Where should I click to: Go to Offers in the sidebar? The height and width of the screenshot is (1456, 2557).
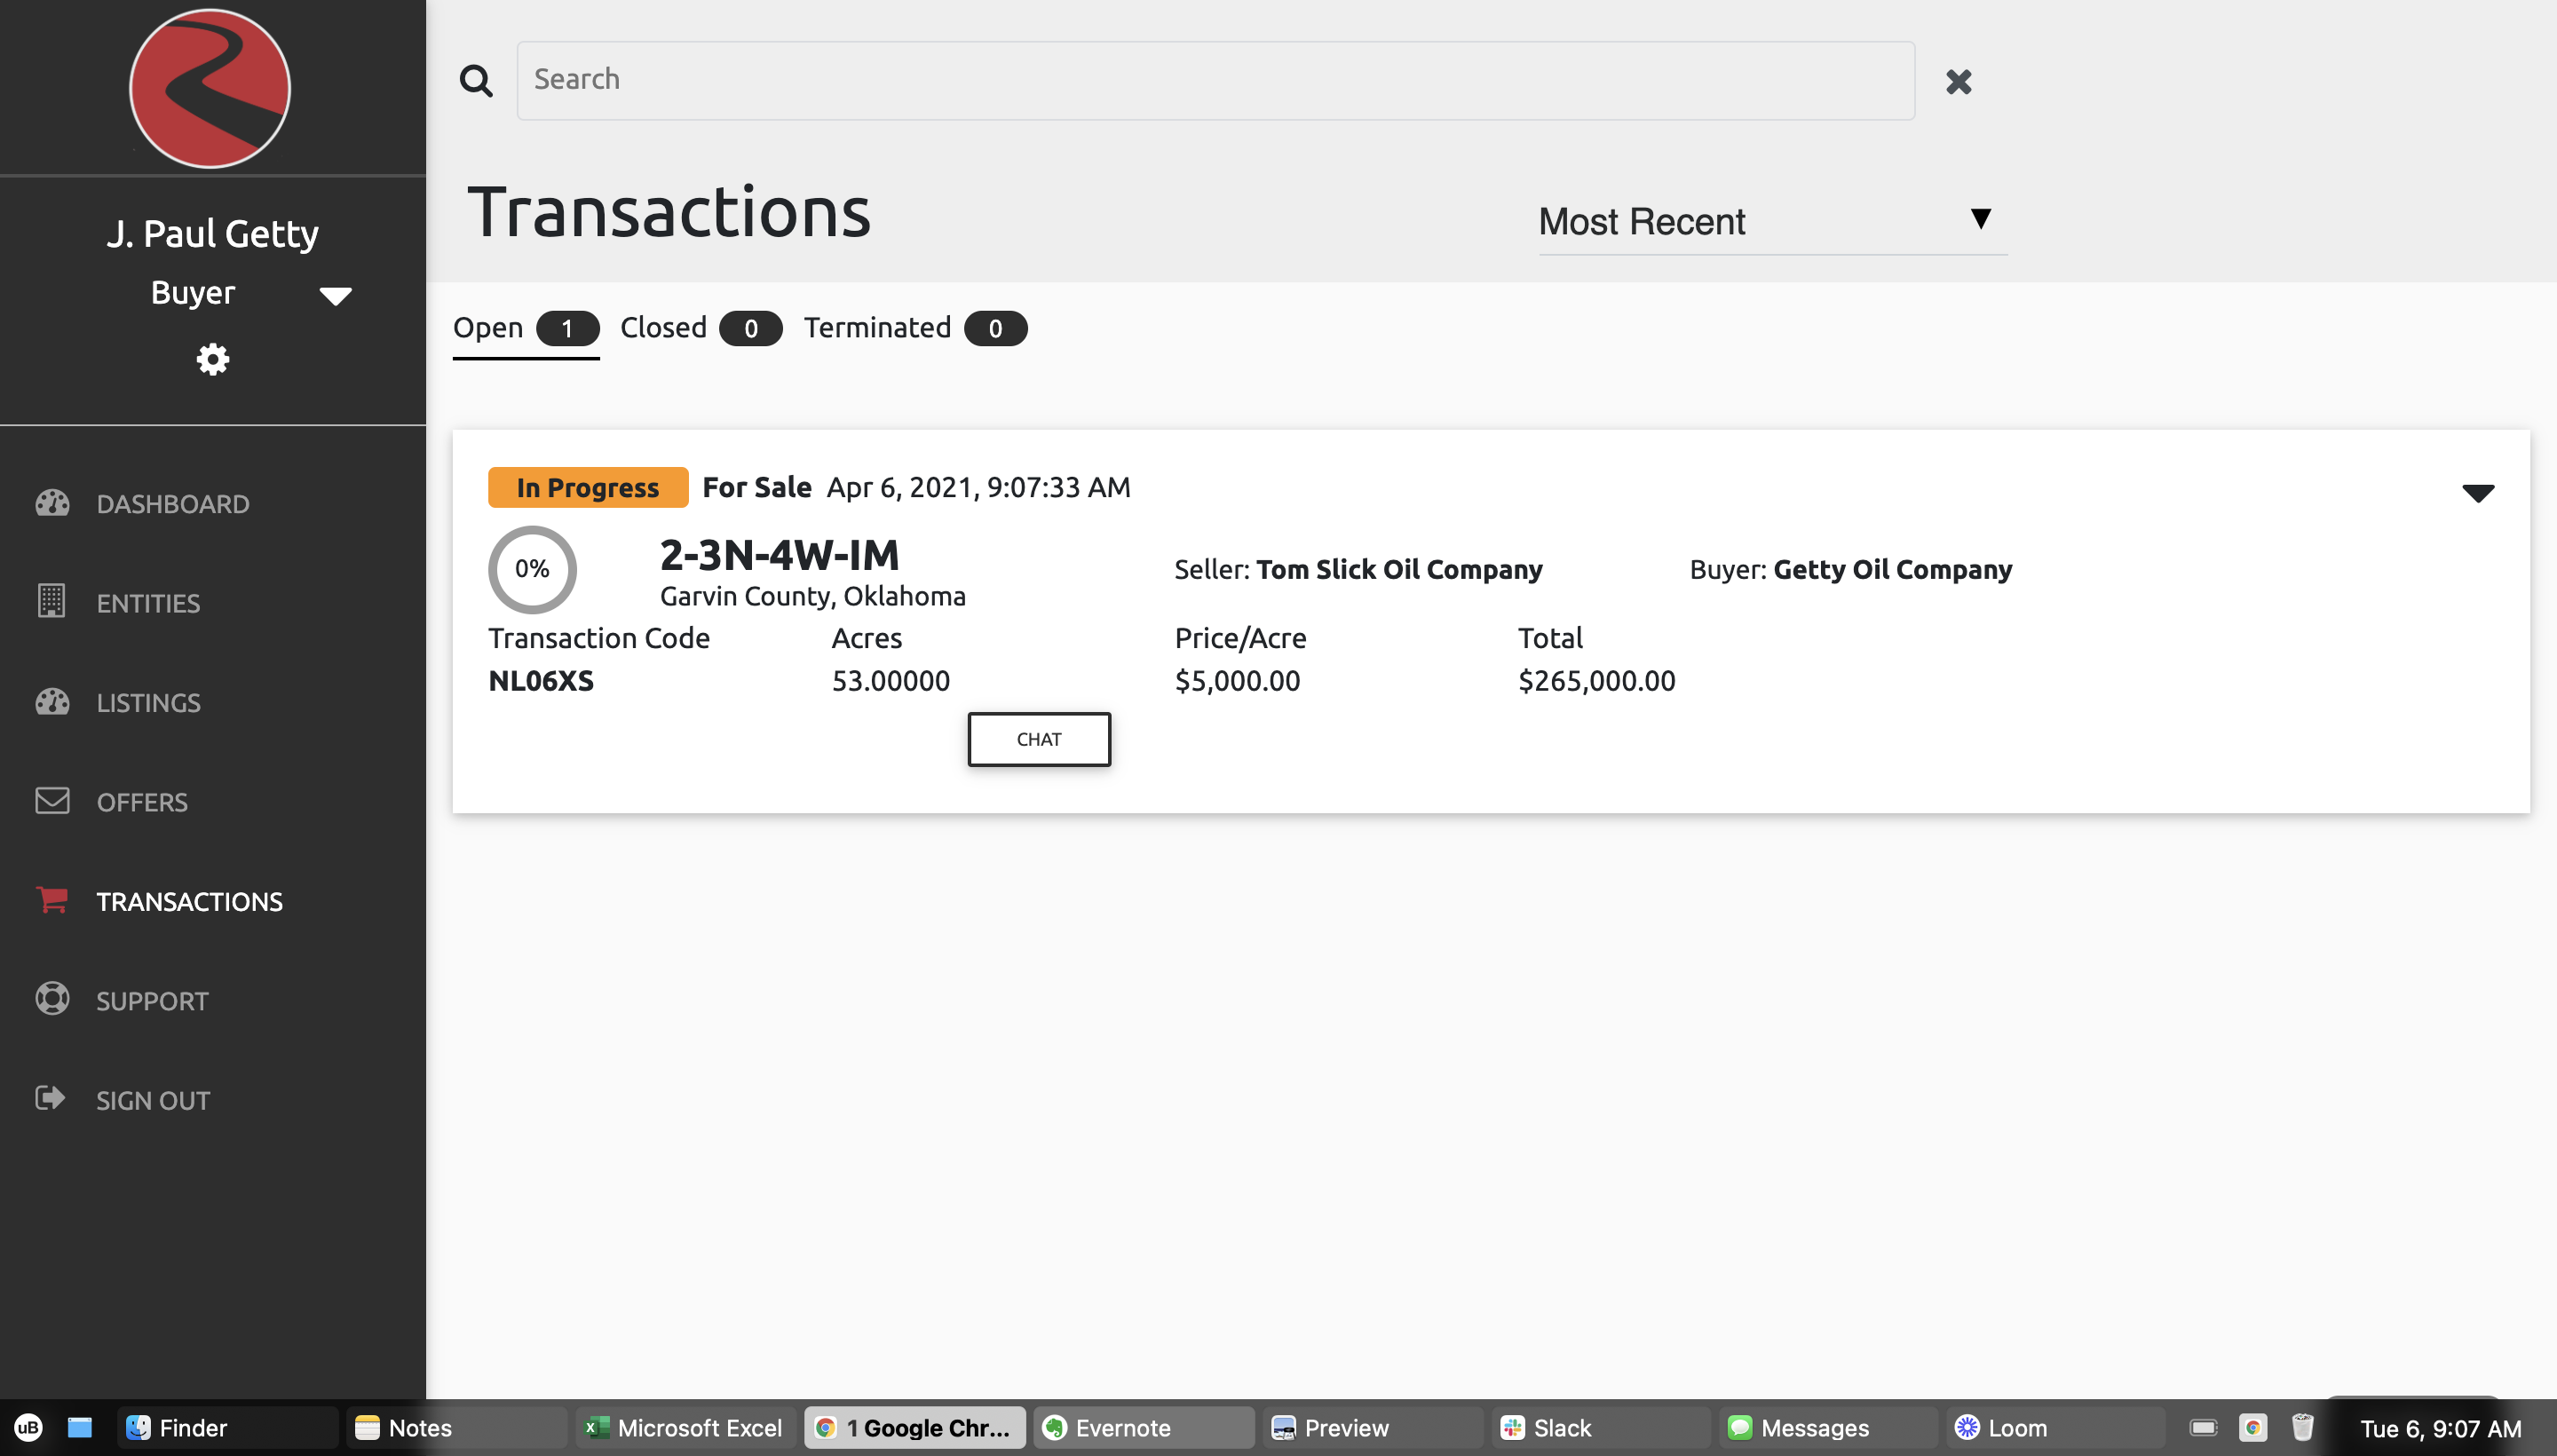tap(142, 802)
